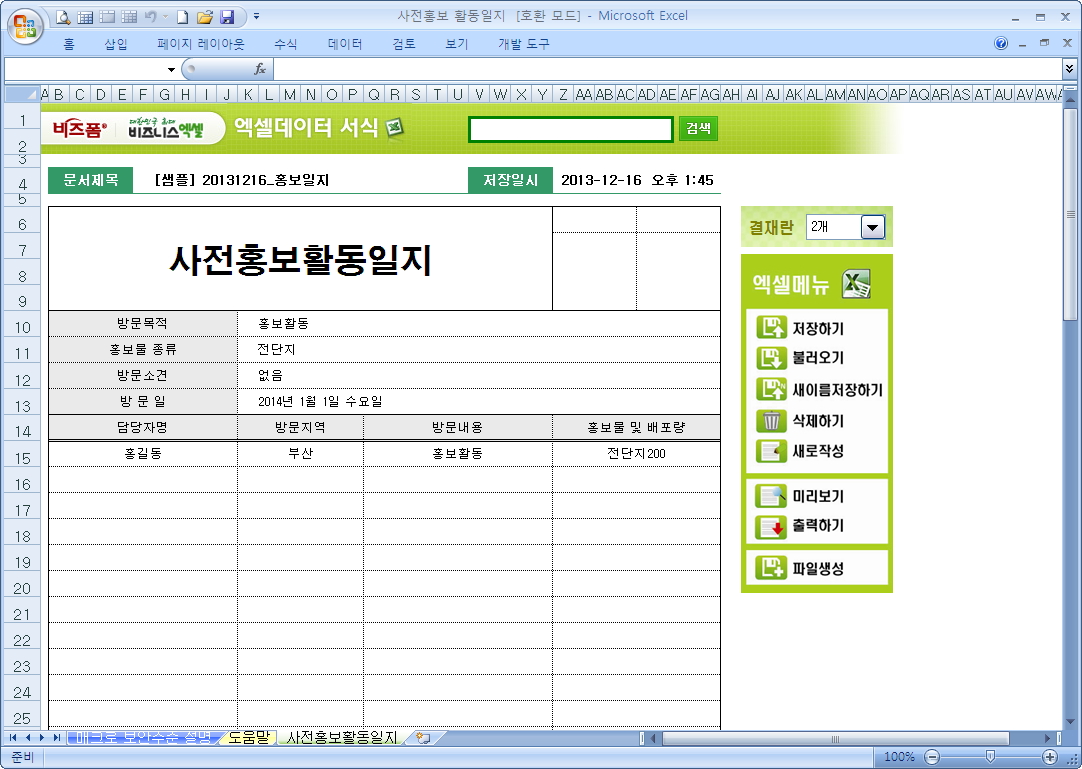Click the Insert Worksheet tab icon
1082x769 pixels.
point(423,738)
